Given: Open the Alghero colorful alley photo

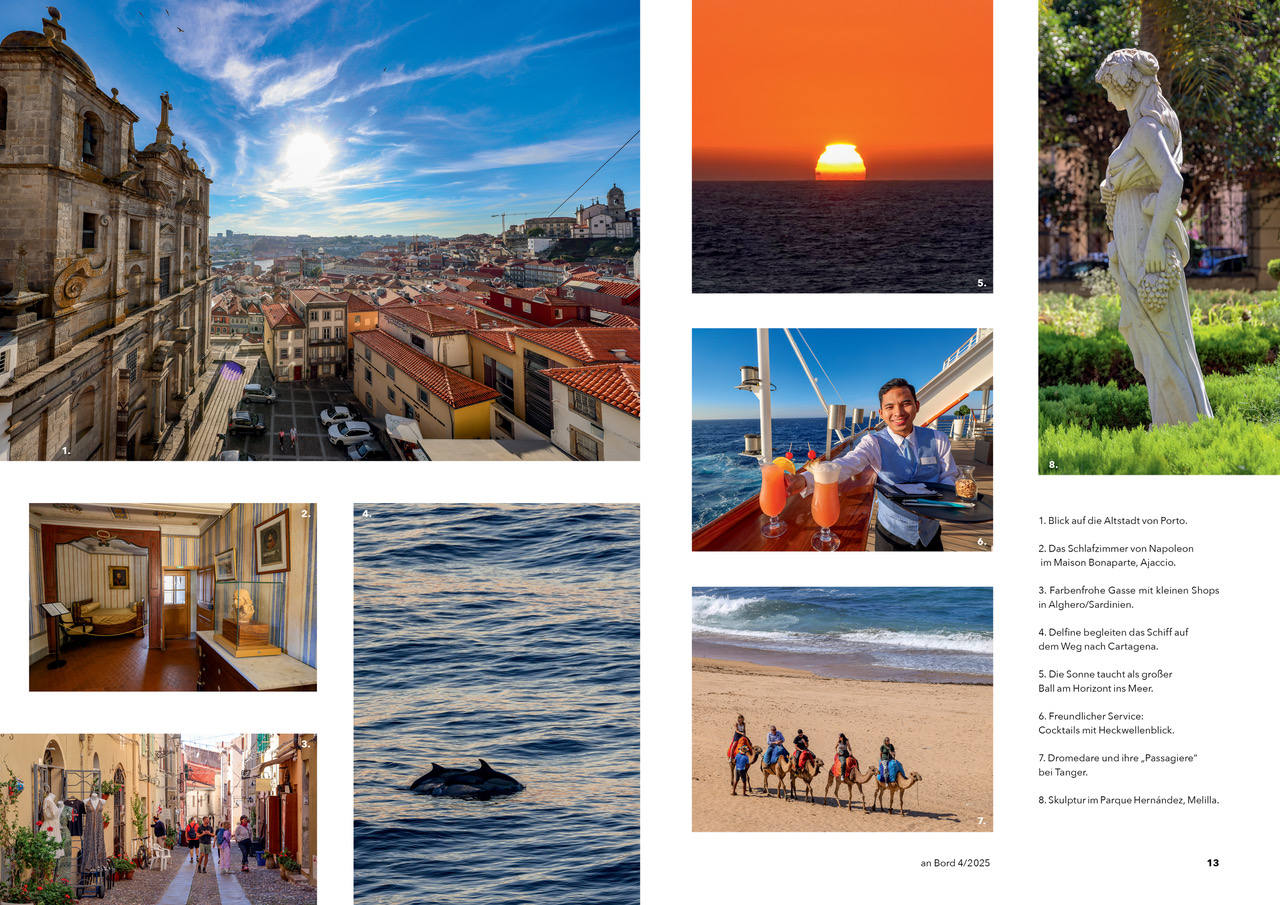Looking at the screenshot, I should [158, 819].
